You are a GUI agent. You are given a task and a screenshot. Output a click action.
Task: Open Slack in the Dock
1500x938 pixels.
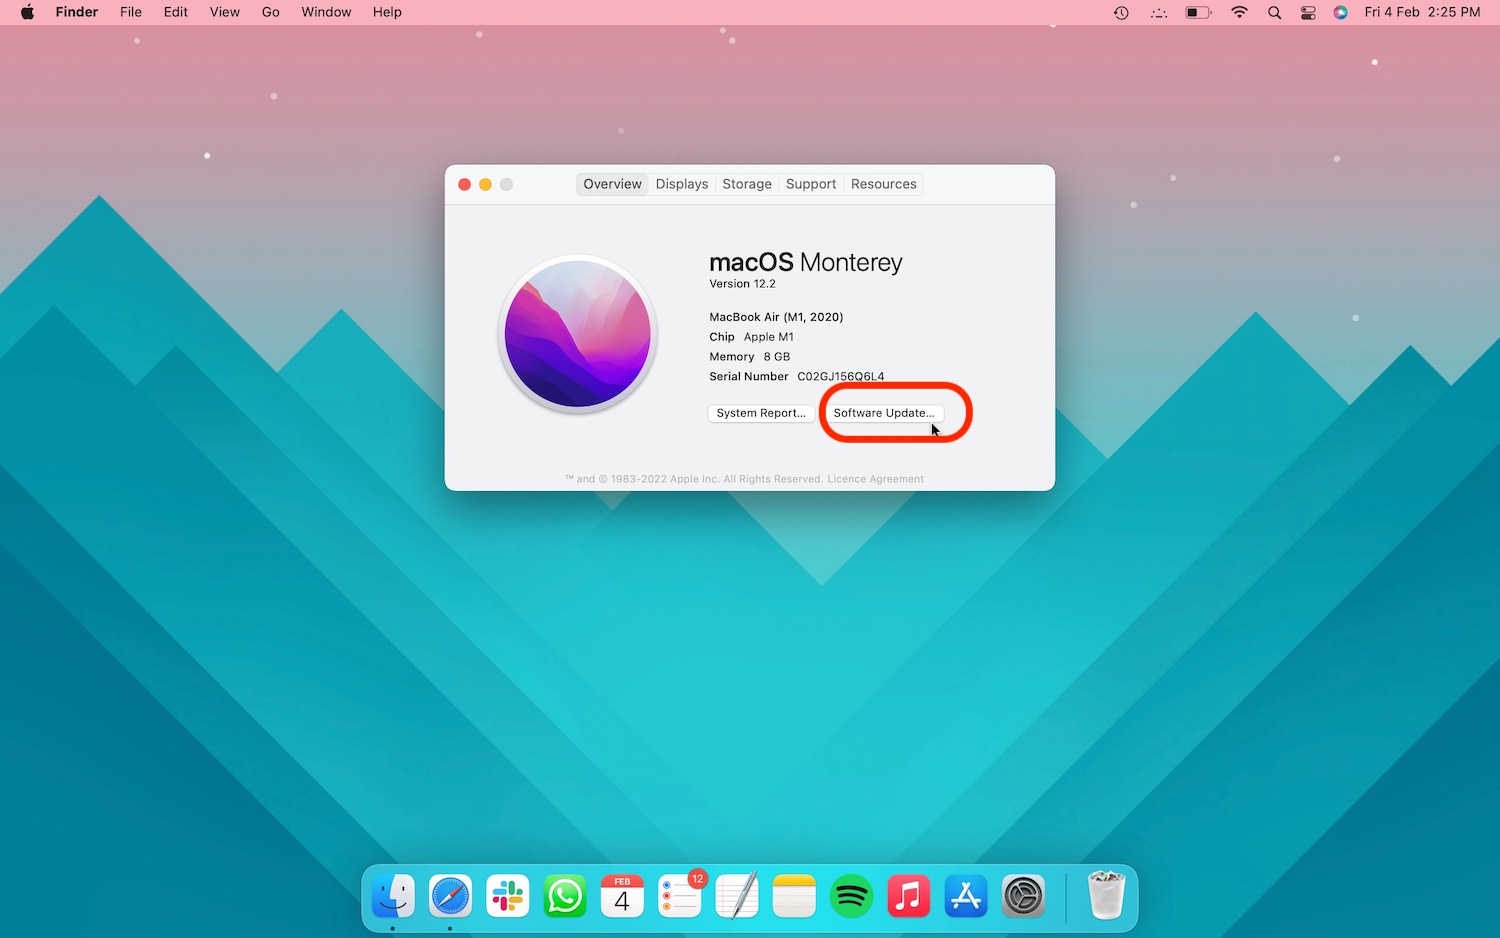tap(508, 896)
